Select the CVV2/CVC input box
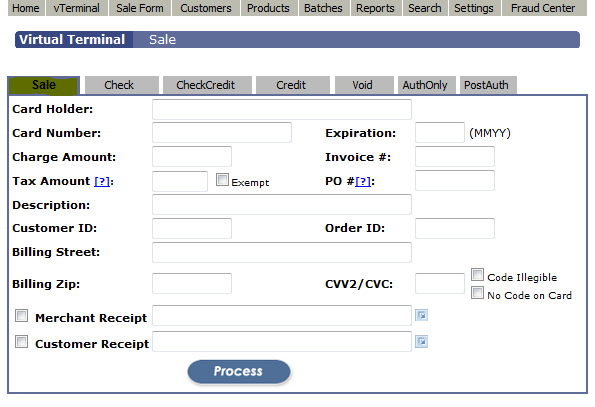The image size is (595, 407). coord(439,283)
